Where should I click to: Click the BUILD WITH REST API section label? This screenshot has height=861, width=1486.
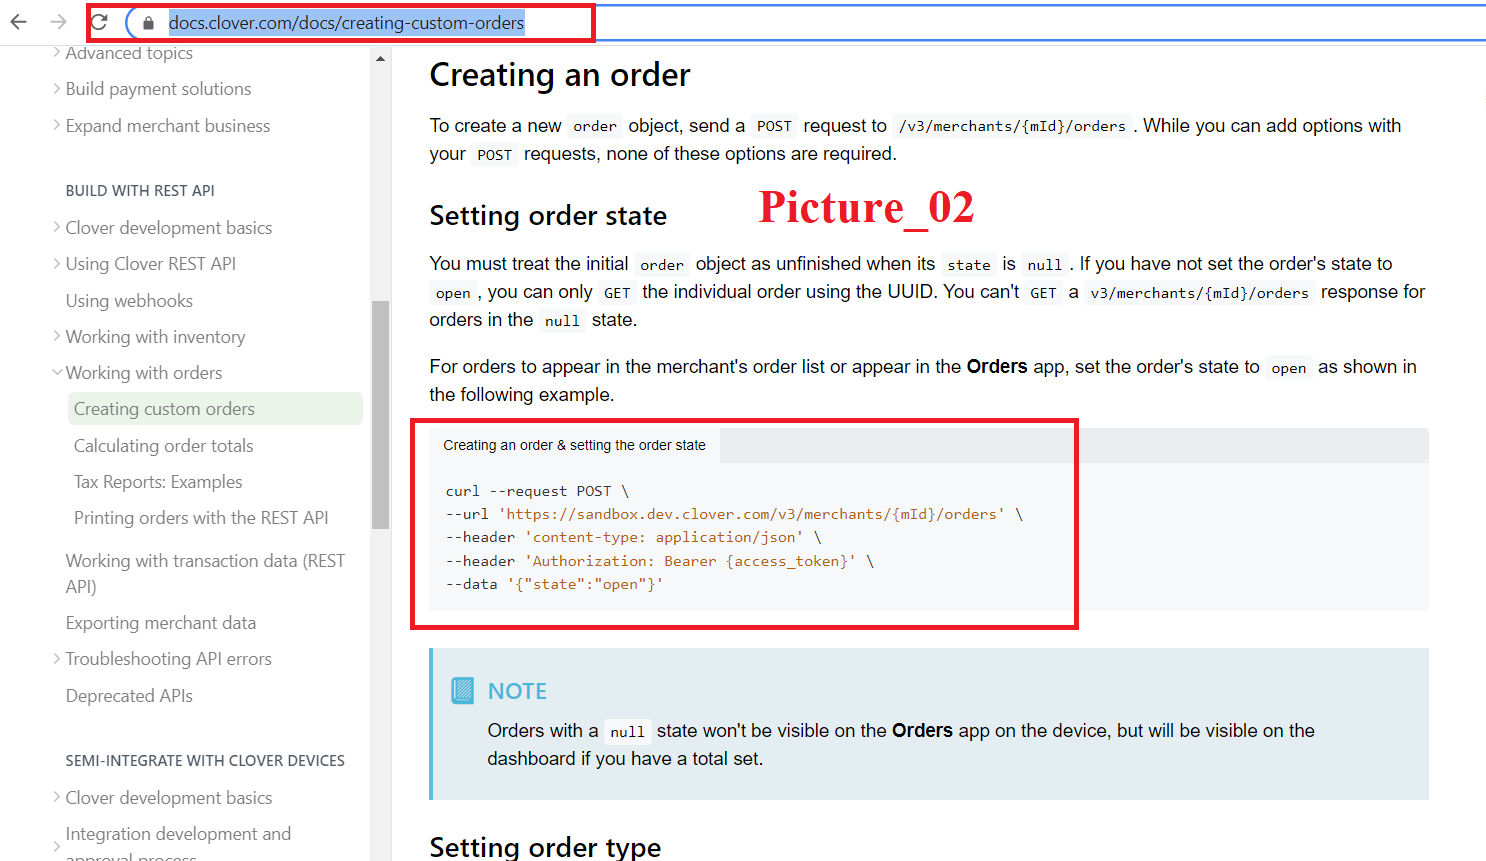click(x=140, y=190)
